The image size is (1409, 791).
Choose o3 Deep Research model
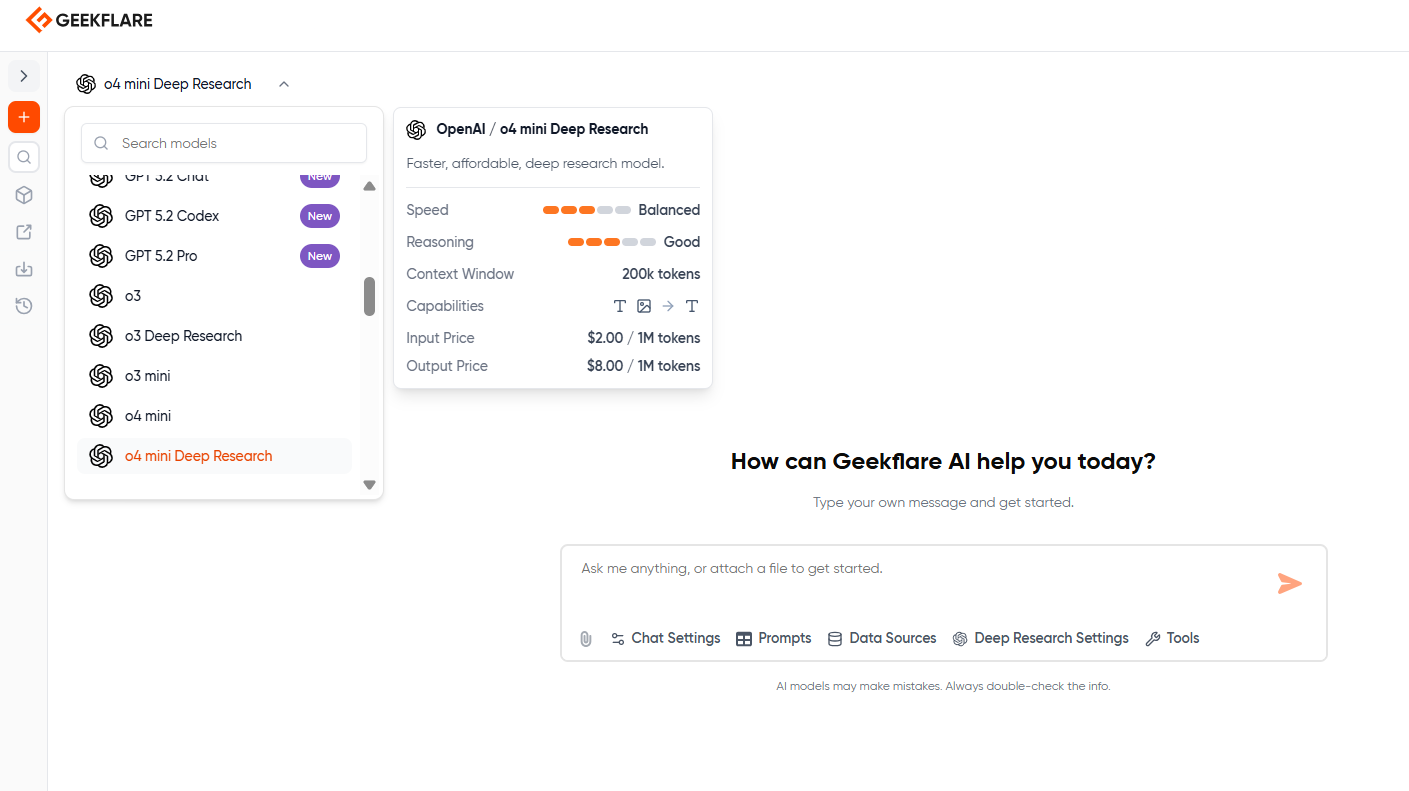(183, 336)
